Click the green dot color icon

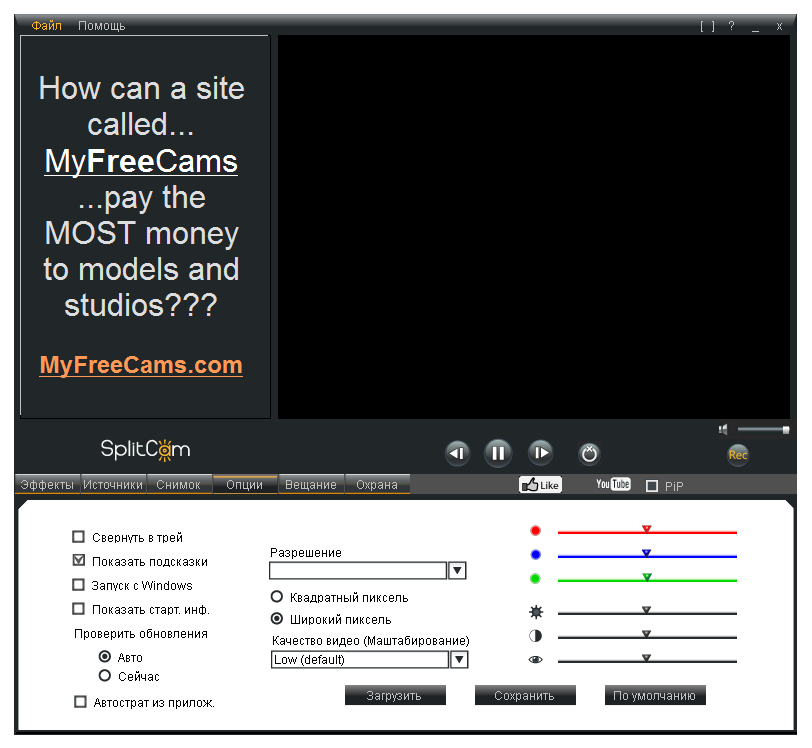535,579
